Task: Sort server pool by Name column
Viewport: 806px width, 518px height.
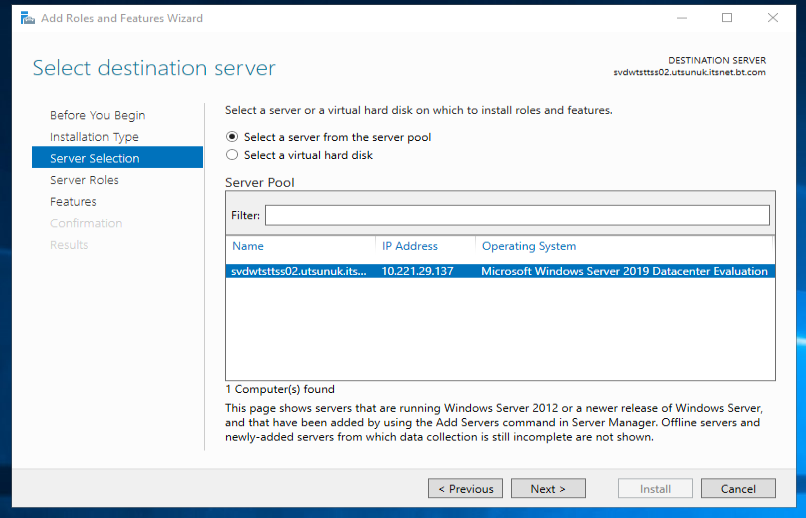Action: click(248, 246)
